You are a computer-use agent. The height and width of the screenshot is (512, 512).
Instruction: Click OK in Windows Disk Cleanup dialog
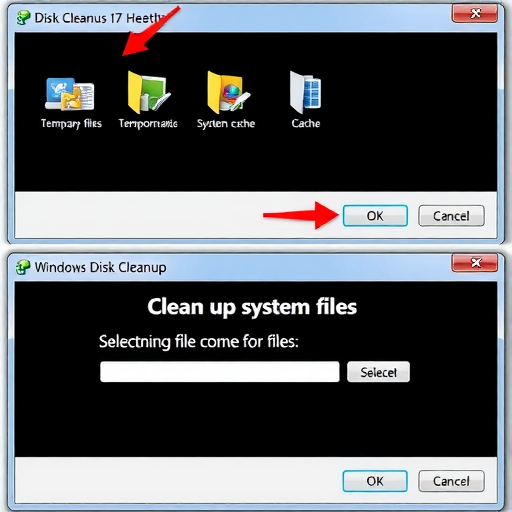point(375,481)
